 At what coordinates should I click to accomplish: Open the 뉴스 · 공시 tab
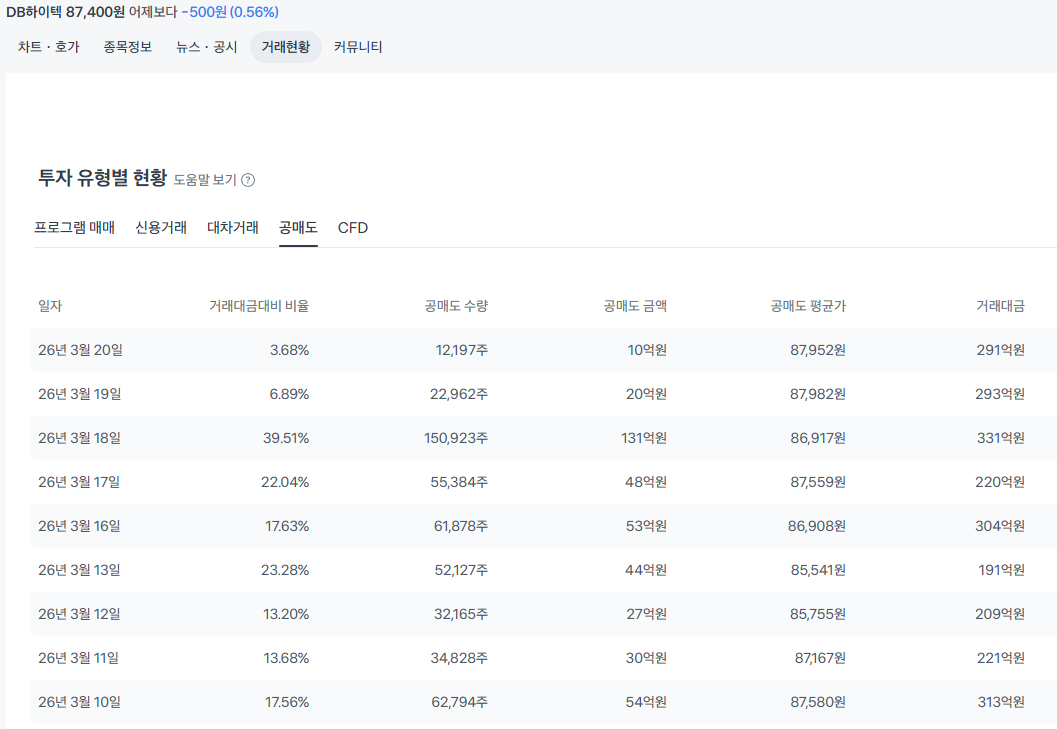point(206,47)
